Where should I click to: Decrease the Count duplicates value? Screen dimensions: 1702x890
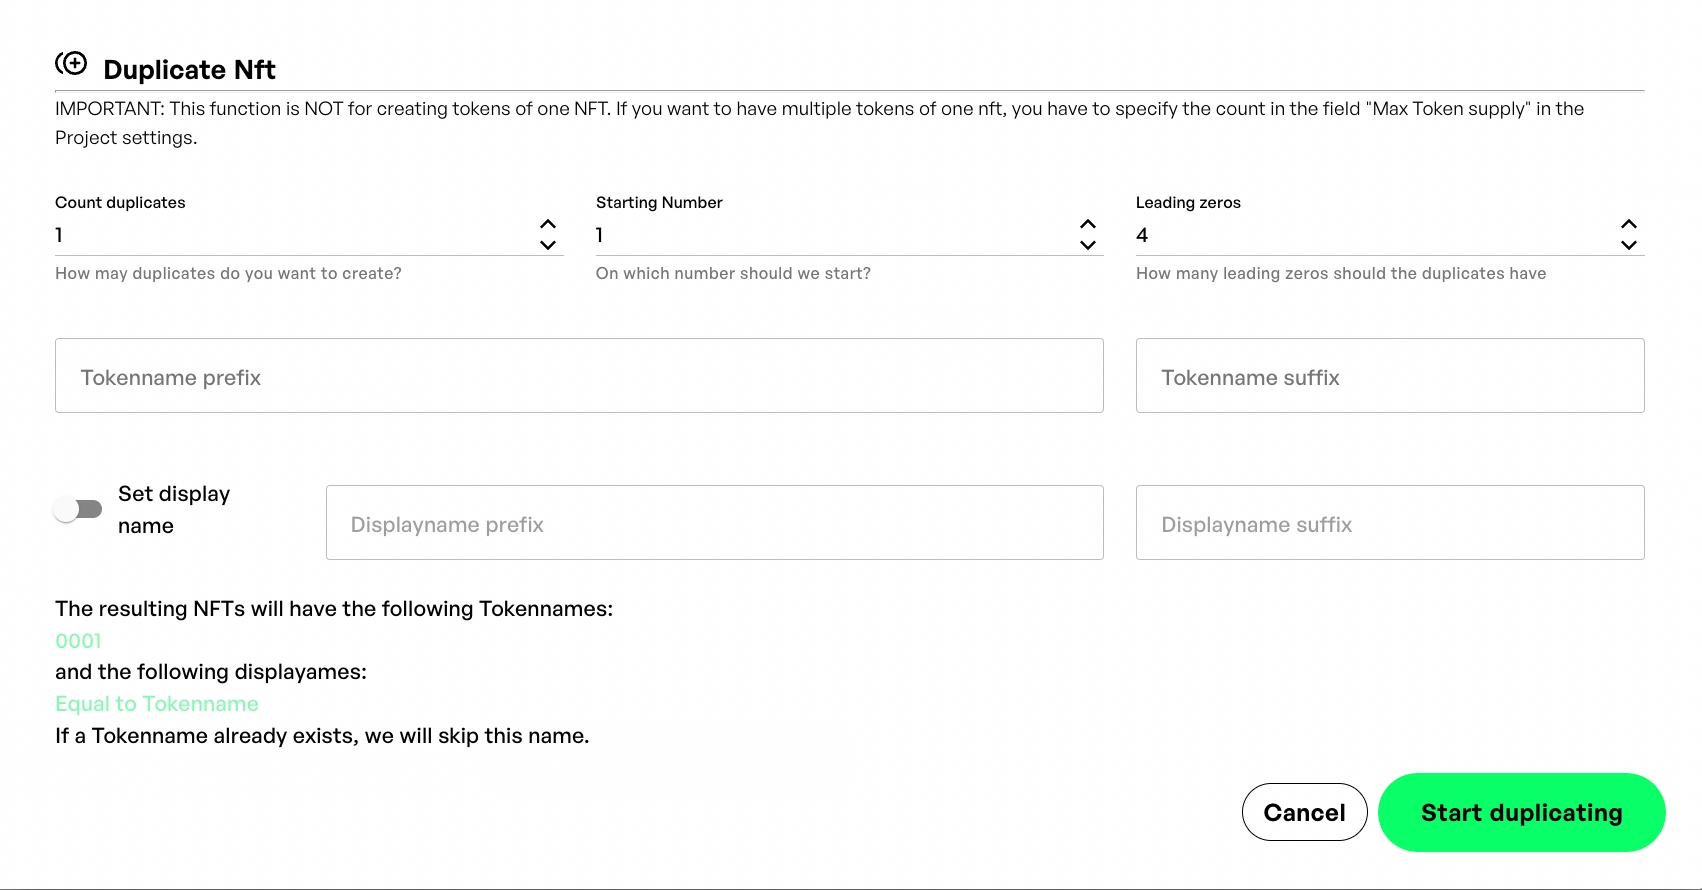(548, 245)
